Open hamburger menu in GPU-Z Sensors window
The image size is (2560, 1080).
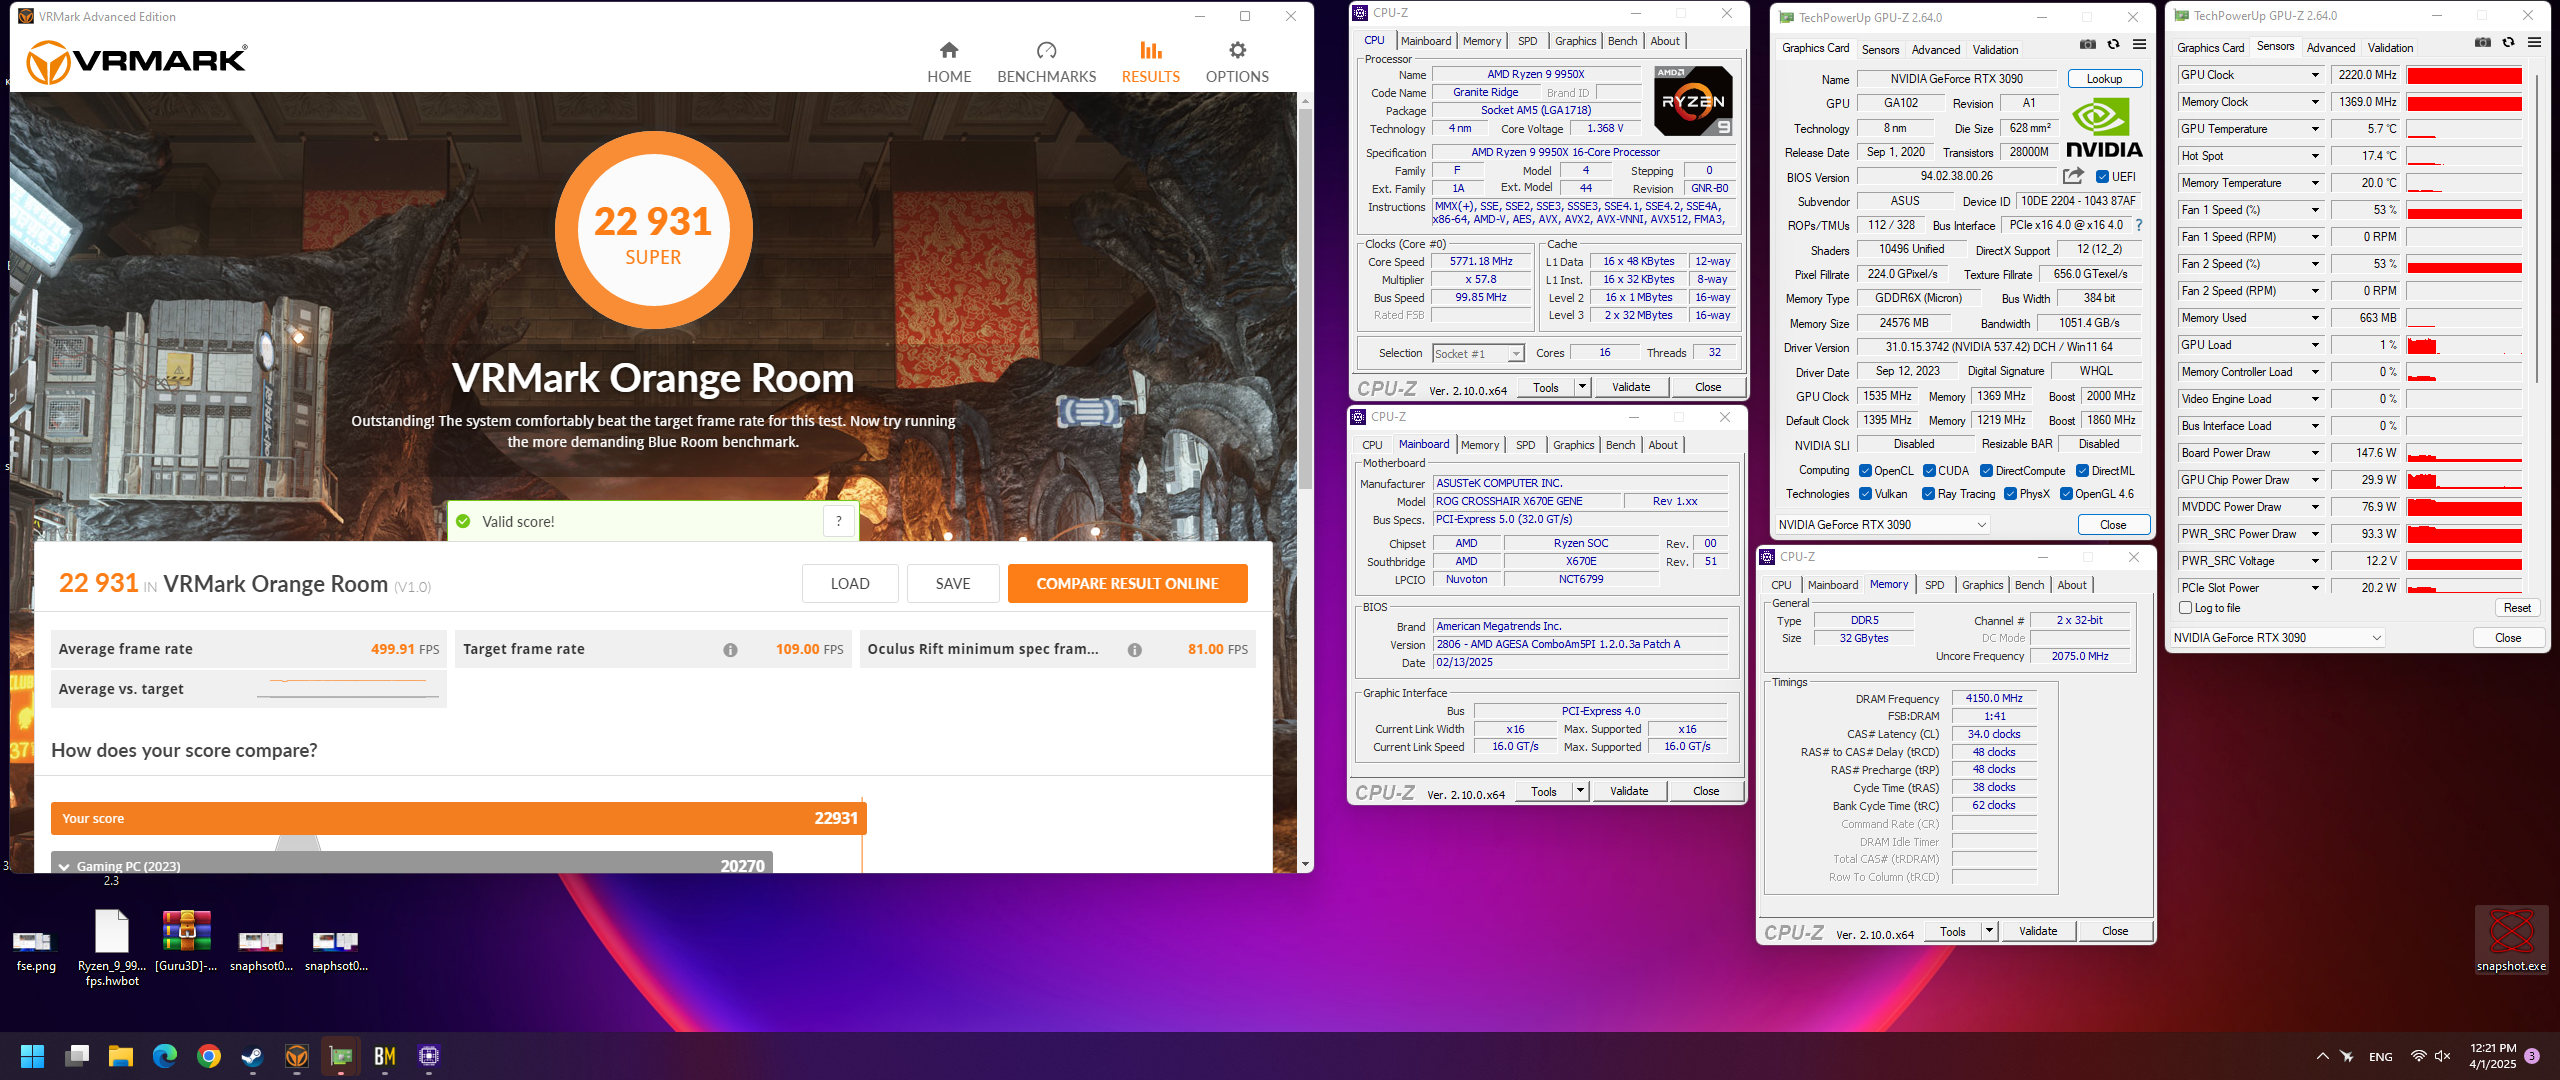2534,43
